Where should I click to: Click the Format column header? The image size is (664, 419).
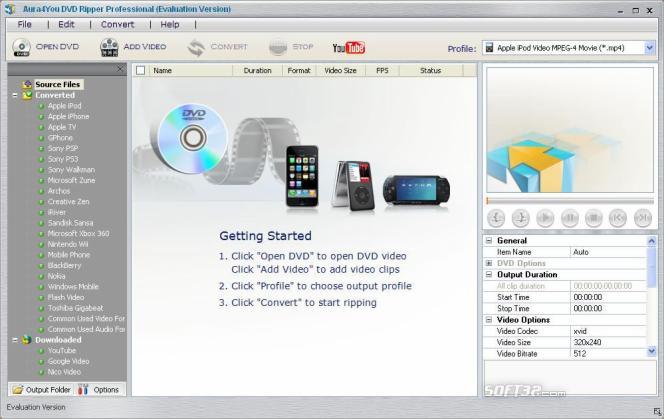pyautogui.click(x=299, y=71)
